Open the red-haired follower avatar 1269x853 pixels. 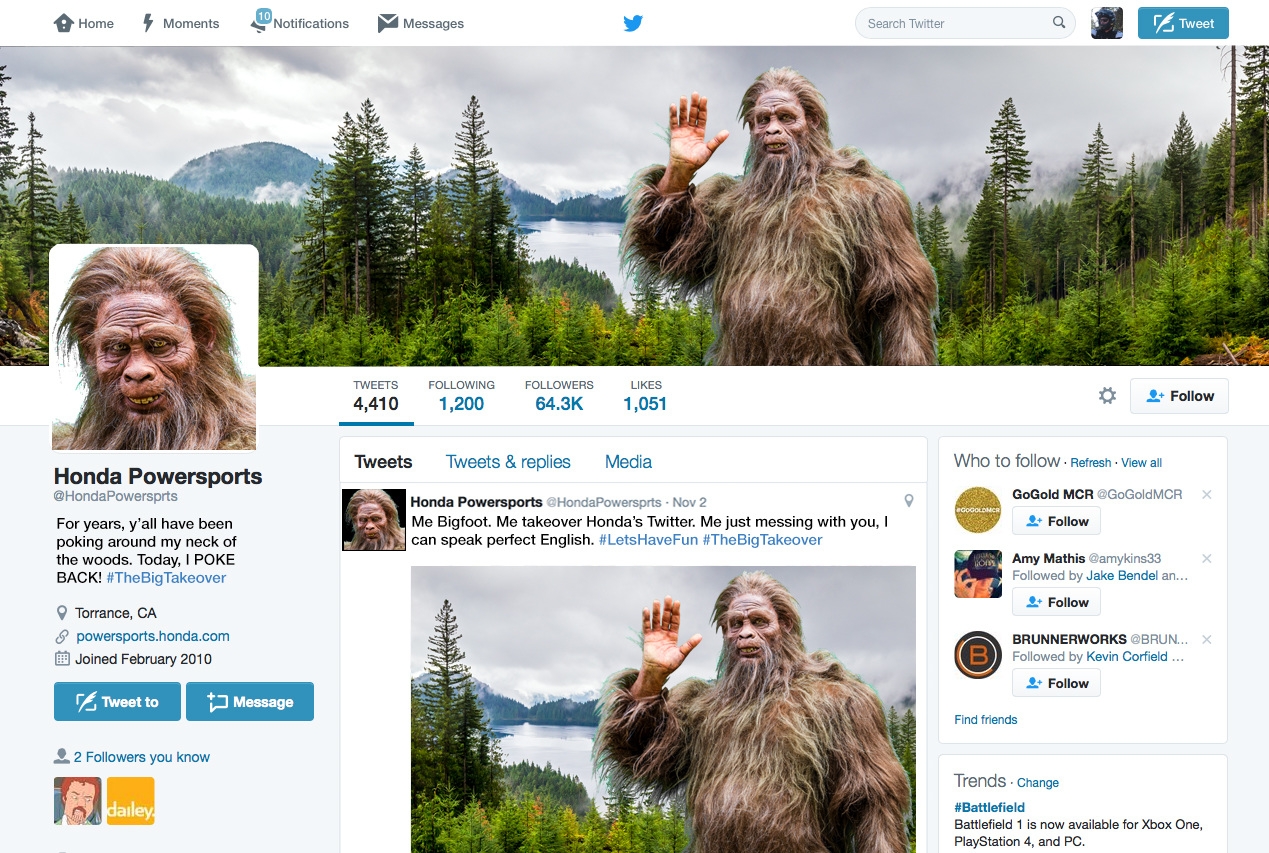pos(78,801)
